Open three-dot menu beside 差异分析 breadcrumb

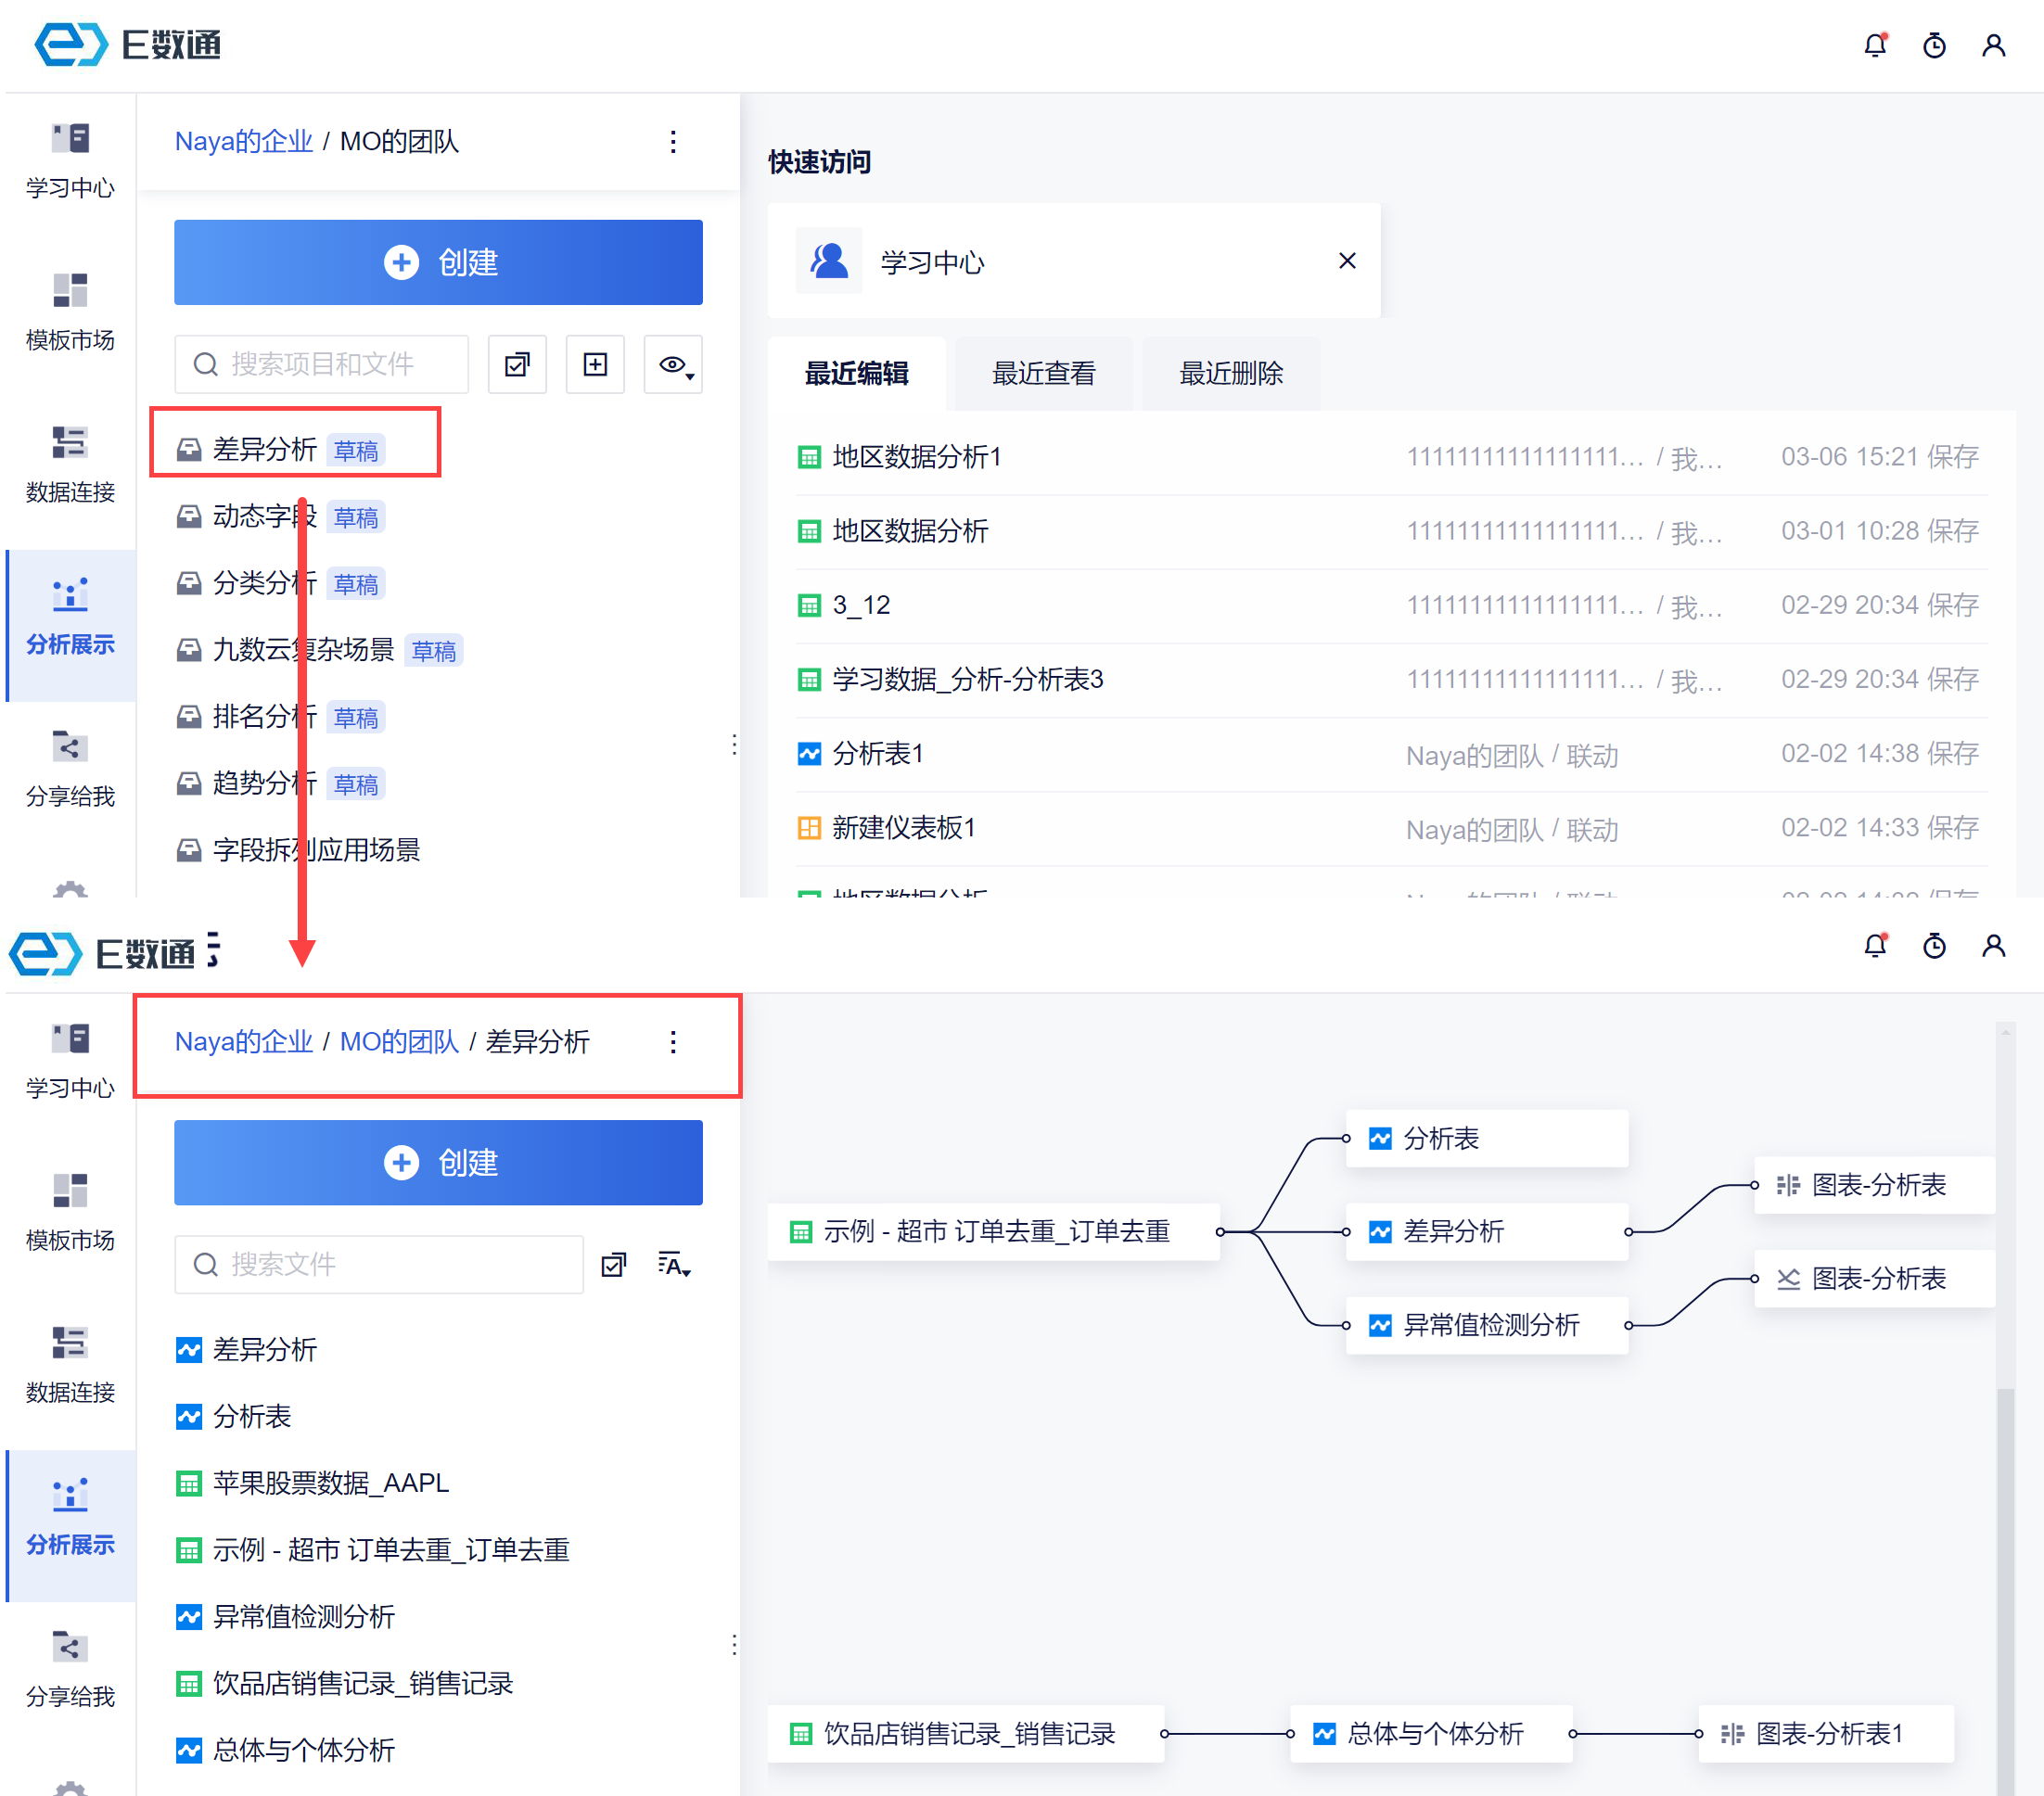[673, 1042]
